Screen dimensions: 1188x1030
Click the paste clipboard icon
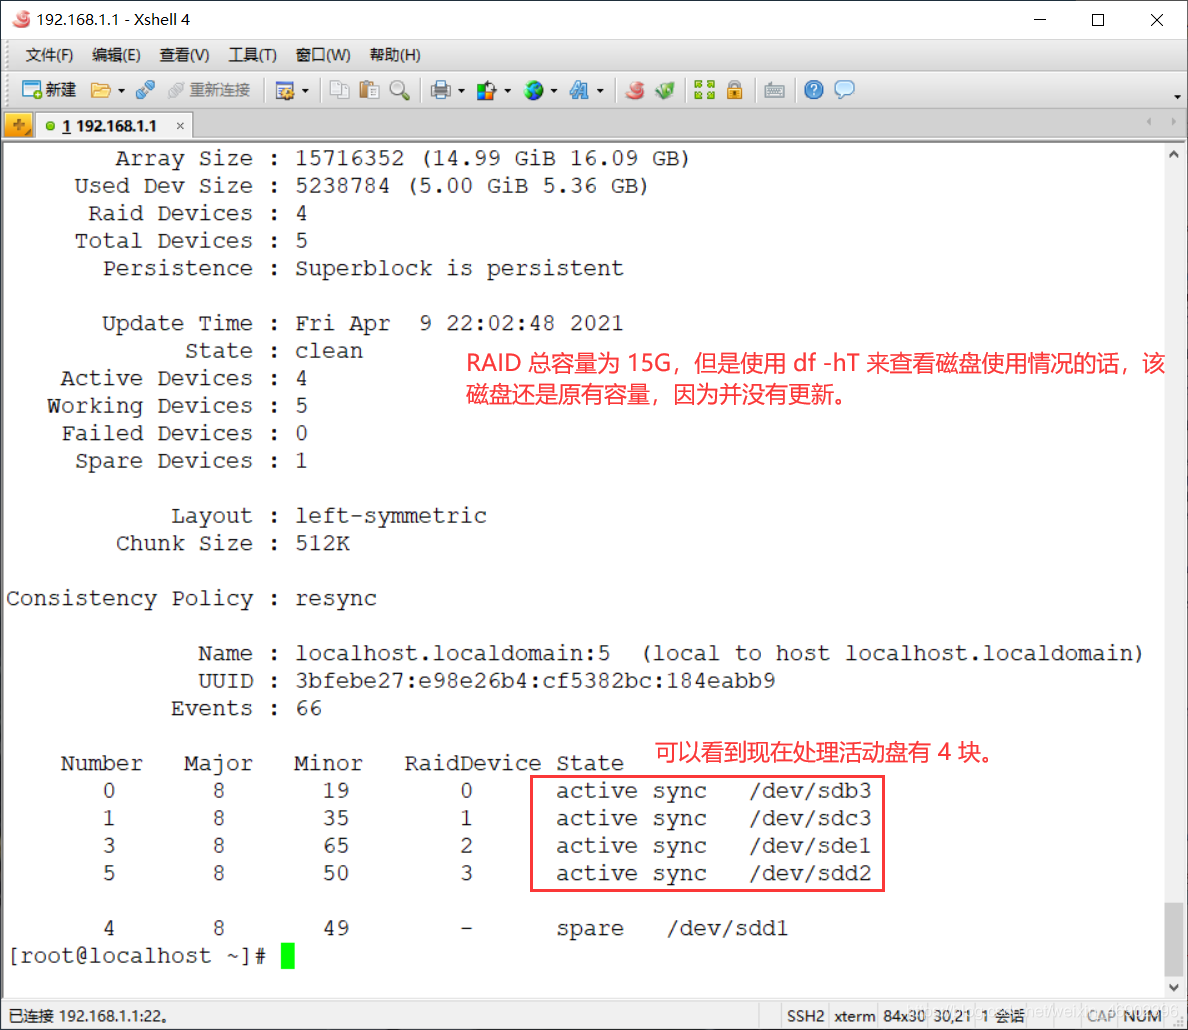click(369, 90)
